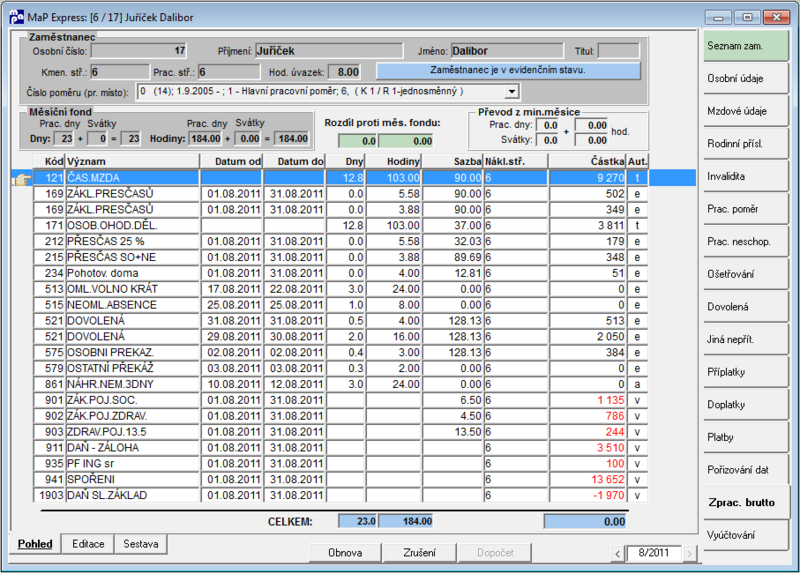Open Seznam zam. employee list

point(745,46)
